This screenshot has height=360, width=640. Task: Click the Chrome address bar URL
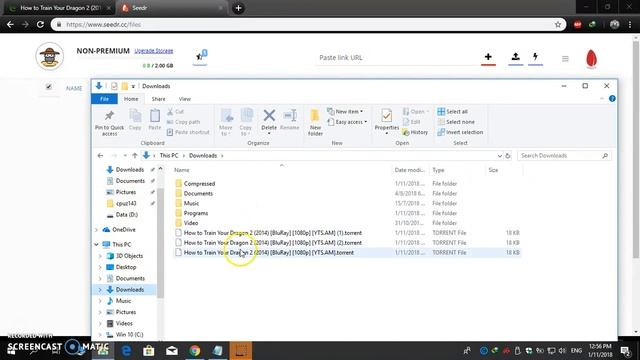(x=103, y=24)
